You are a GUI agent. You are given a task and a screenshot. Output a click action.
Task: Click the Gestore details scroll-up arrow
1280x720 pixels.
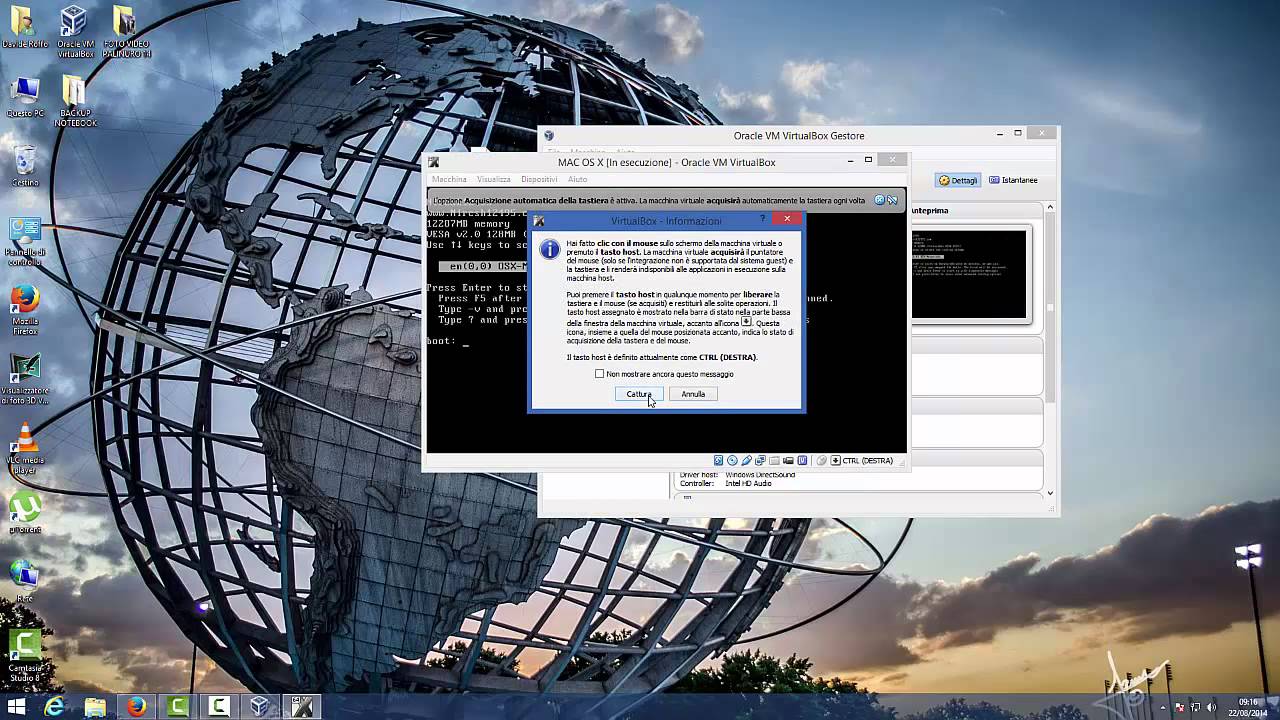(1050, 208)
